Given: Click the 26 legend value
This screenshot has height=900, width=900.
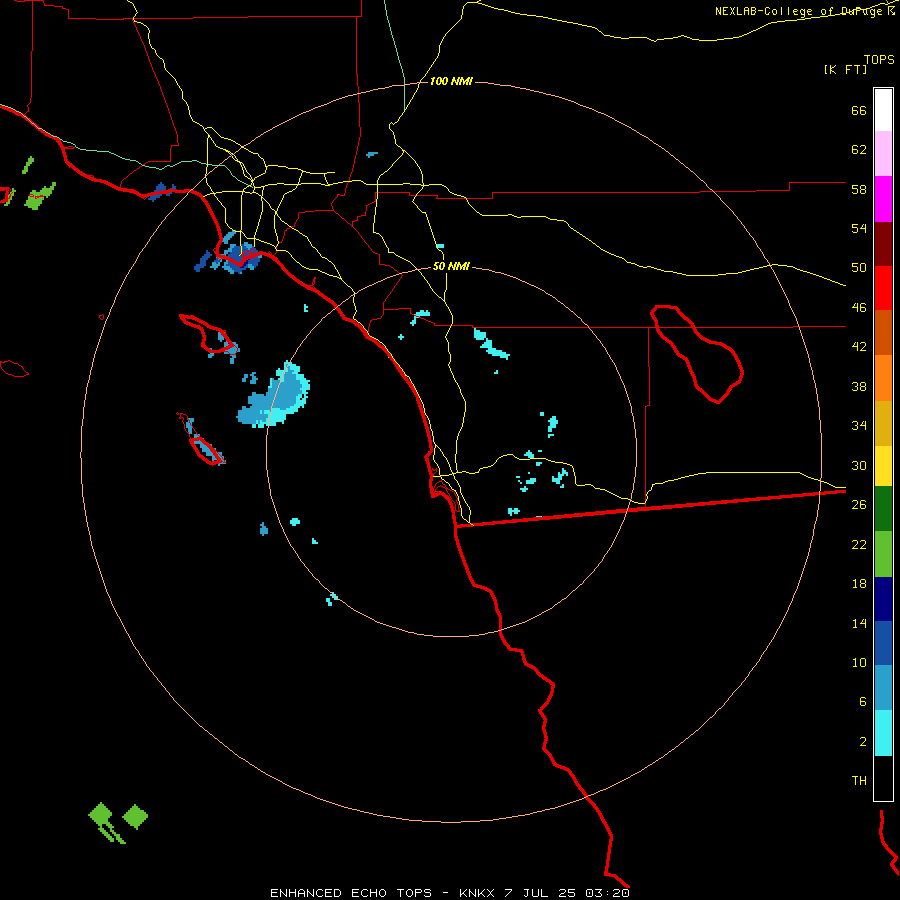Looking at the screenshot, I should pyautogui.click(x=859, y=505).
